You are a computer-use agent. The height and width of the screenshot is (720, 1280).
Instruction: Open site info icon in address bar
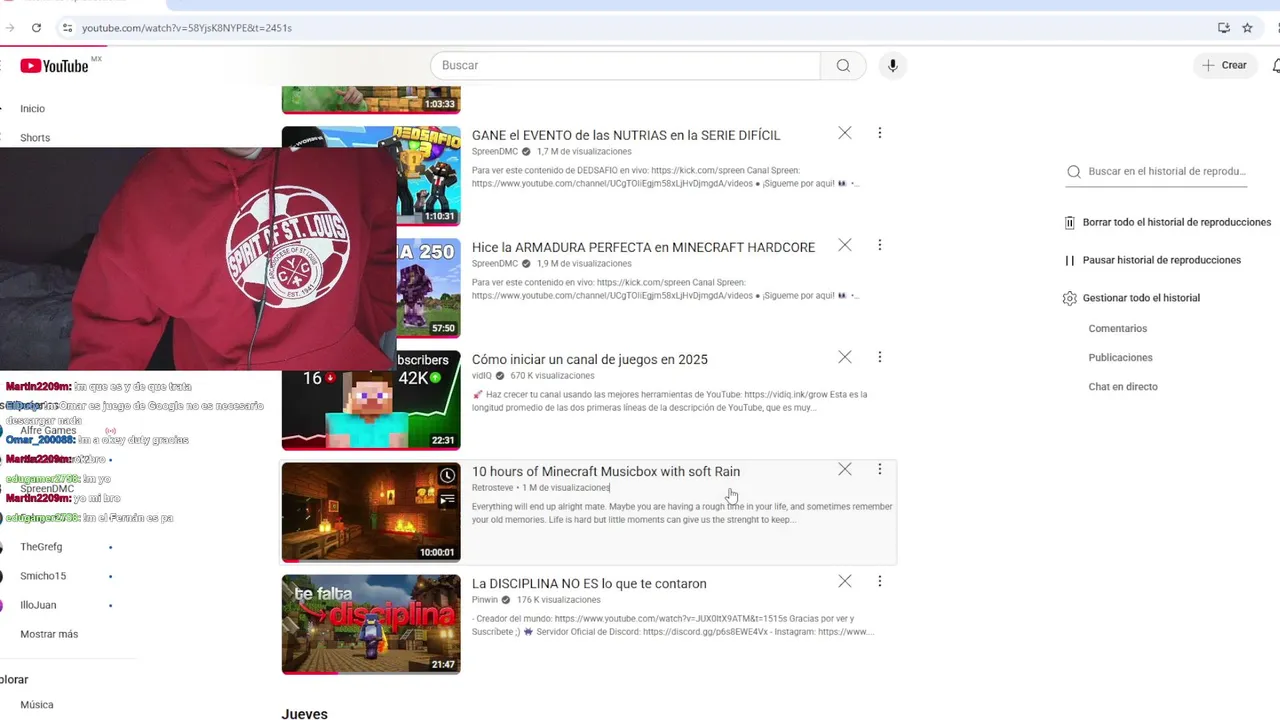(x=67, y=28)
